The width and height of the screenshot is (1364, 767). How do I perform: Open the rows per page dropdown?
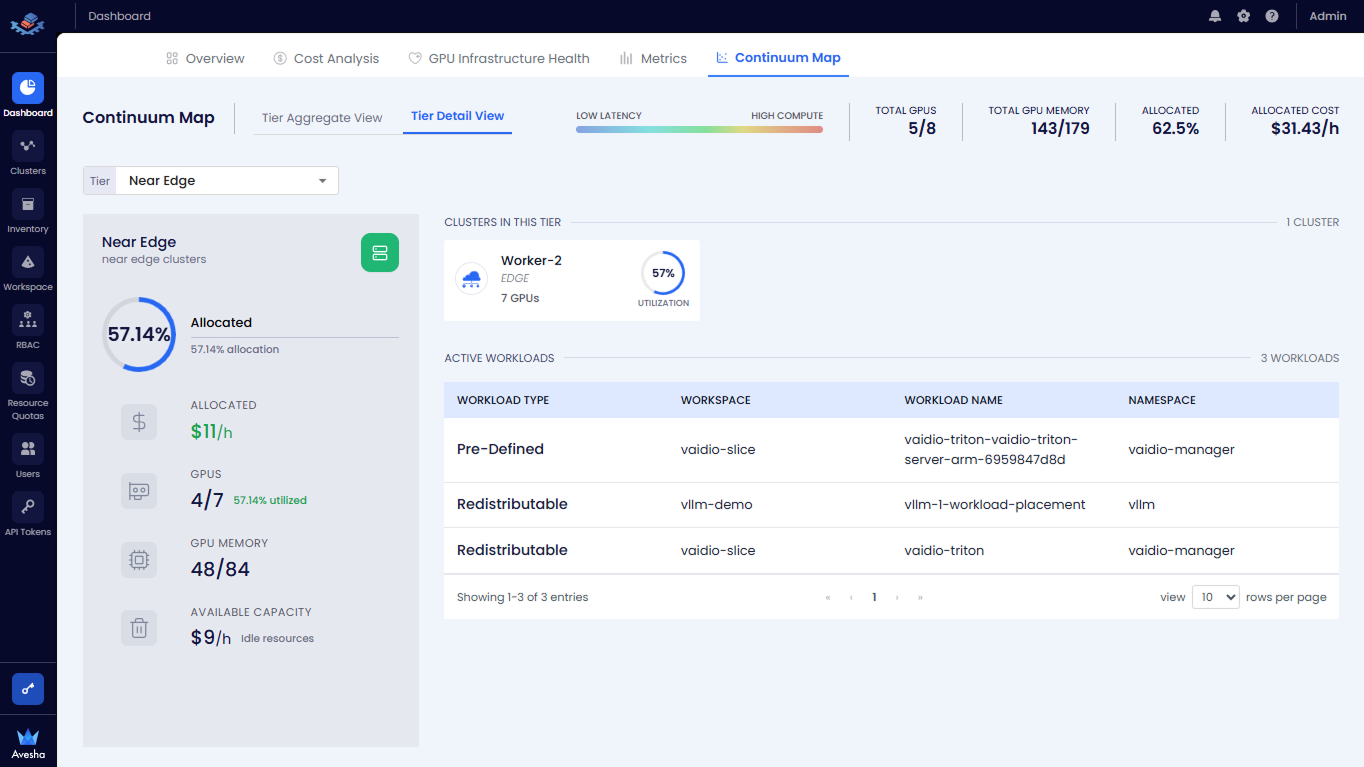click(x=1215, y=597)
